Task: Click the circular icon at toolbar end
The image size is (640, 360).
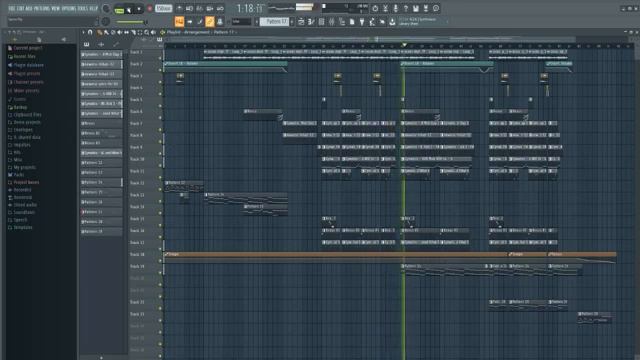Action: coord(436,8)
